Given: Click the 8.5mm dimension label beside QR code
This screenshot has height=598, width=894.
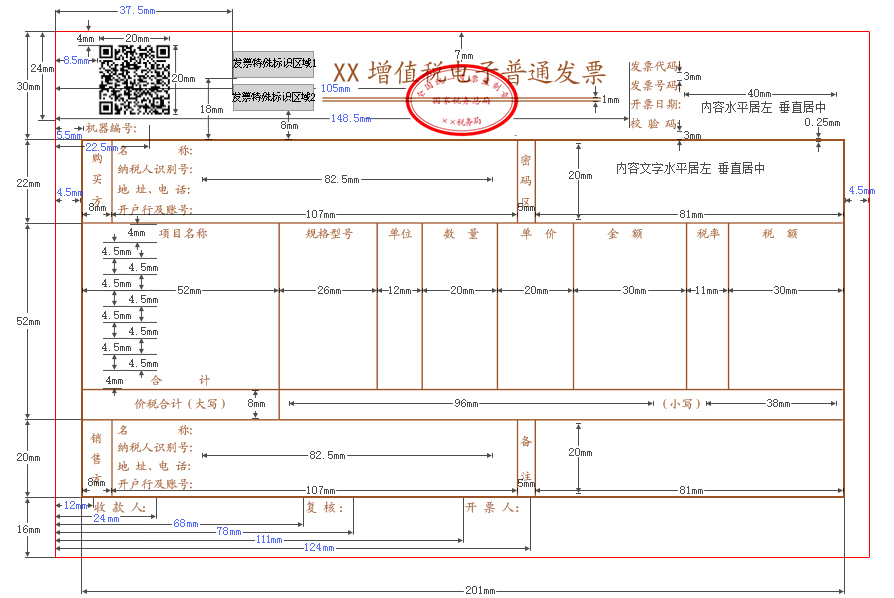Looking at the screenshot, I should pos(76,60).
